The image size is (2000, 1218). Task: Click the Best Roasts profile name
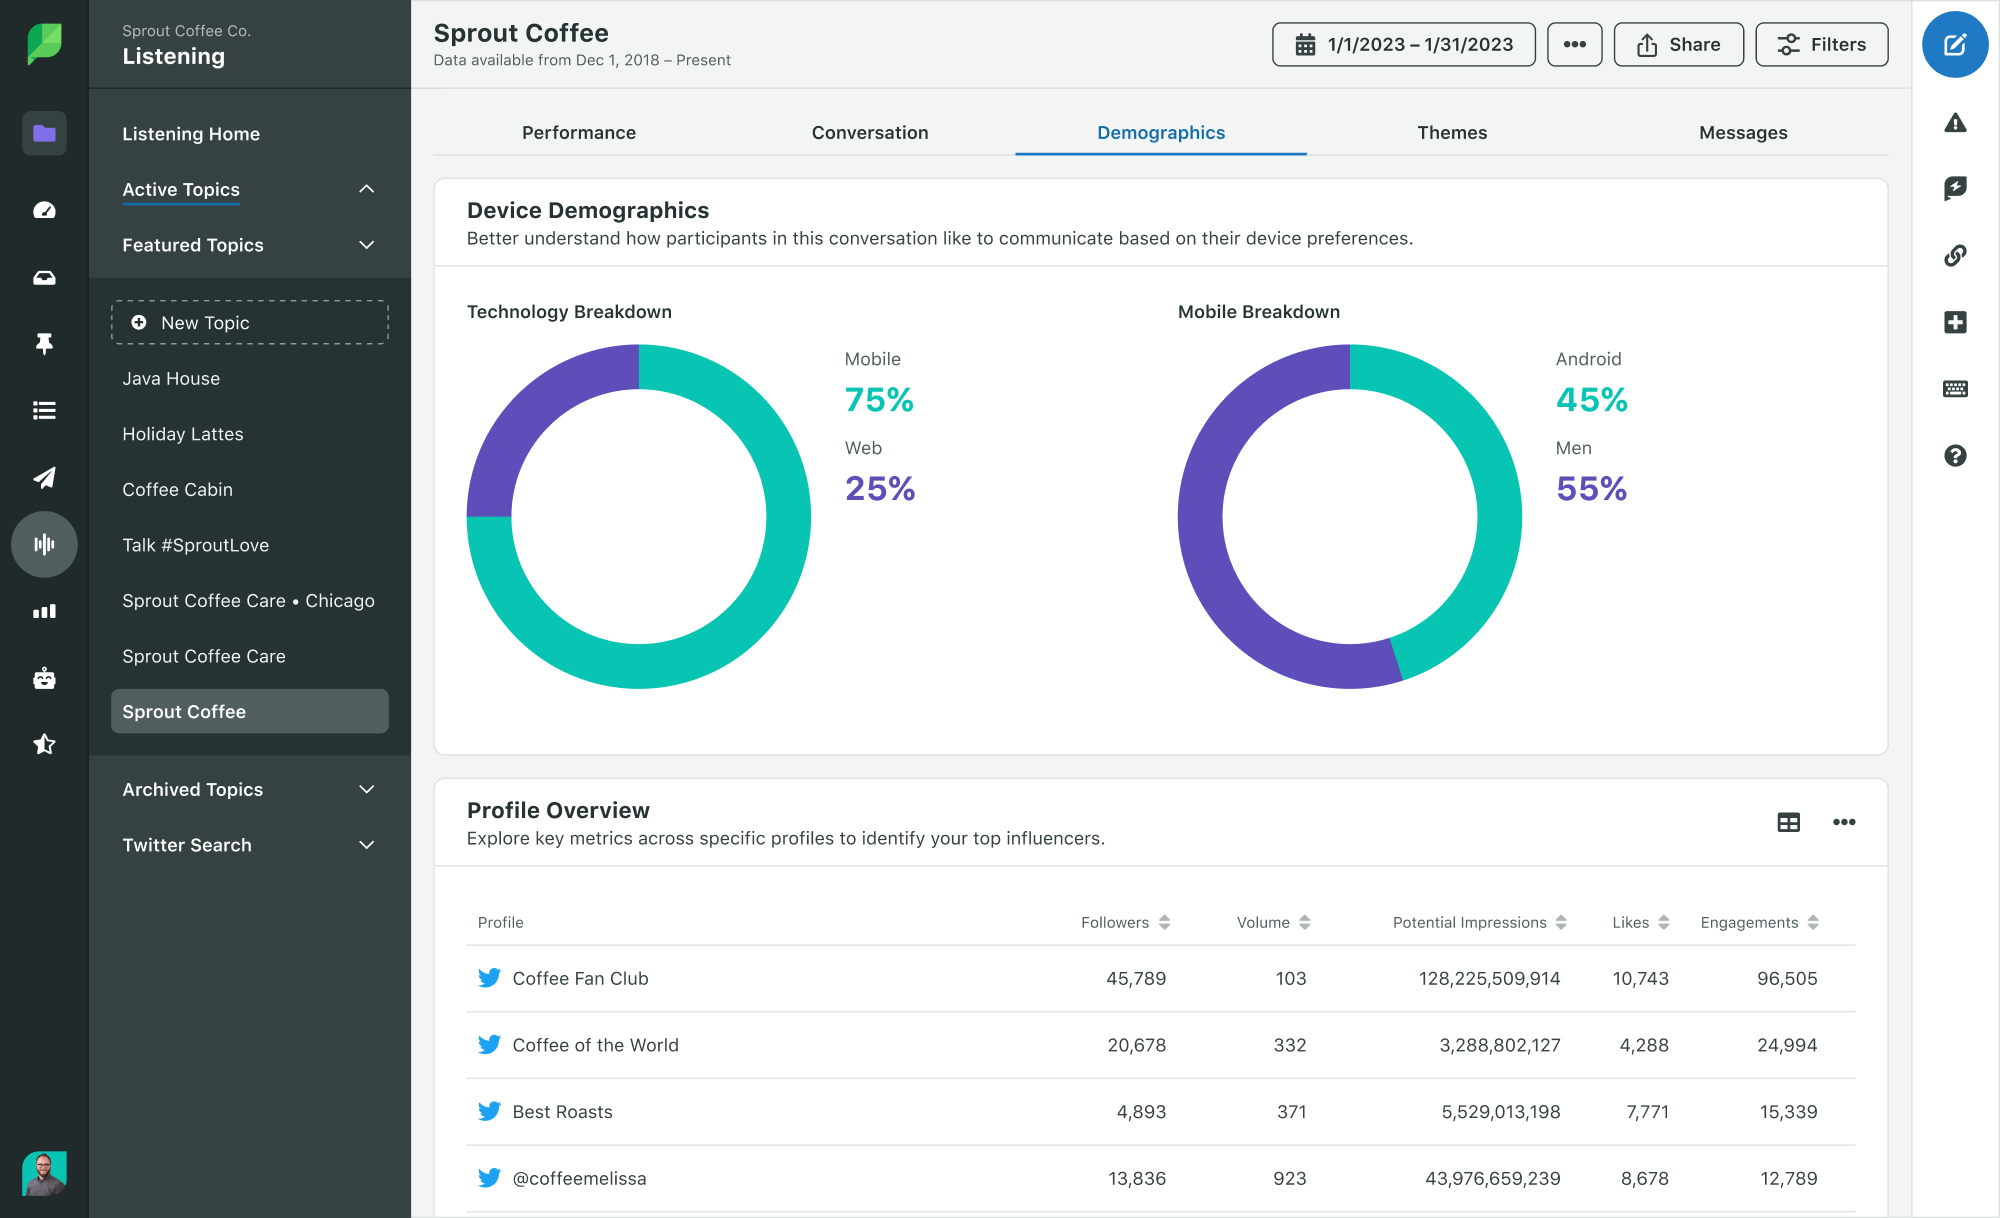562,1111
